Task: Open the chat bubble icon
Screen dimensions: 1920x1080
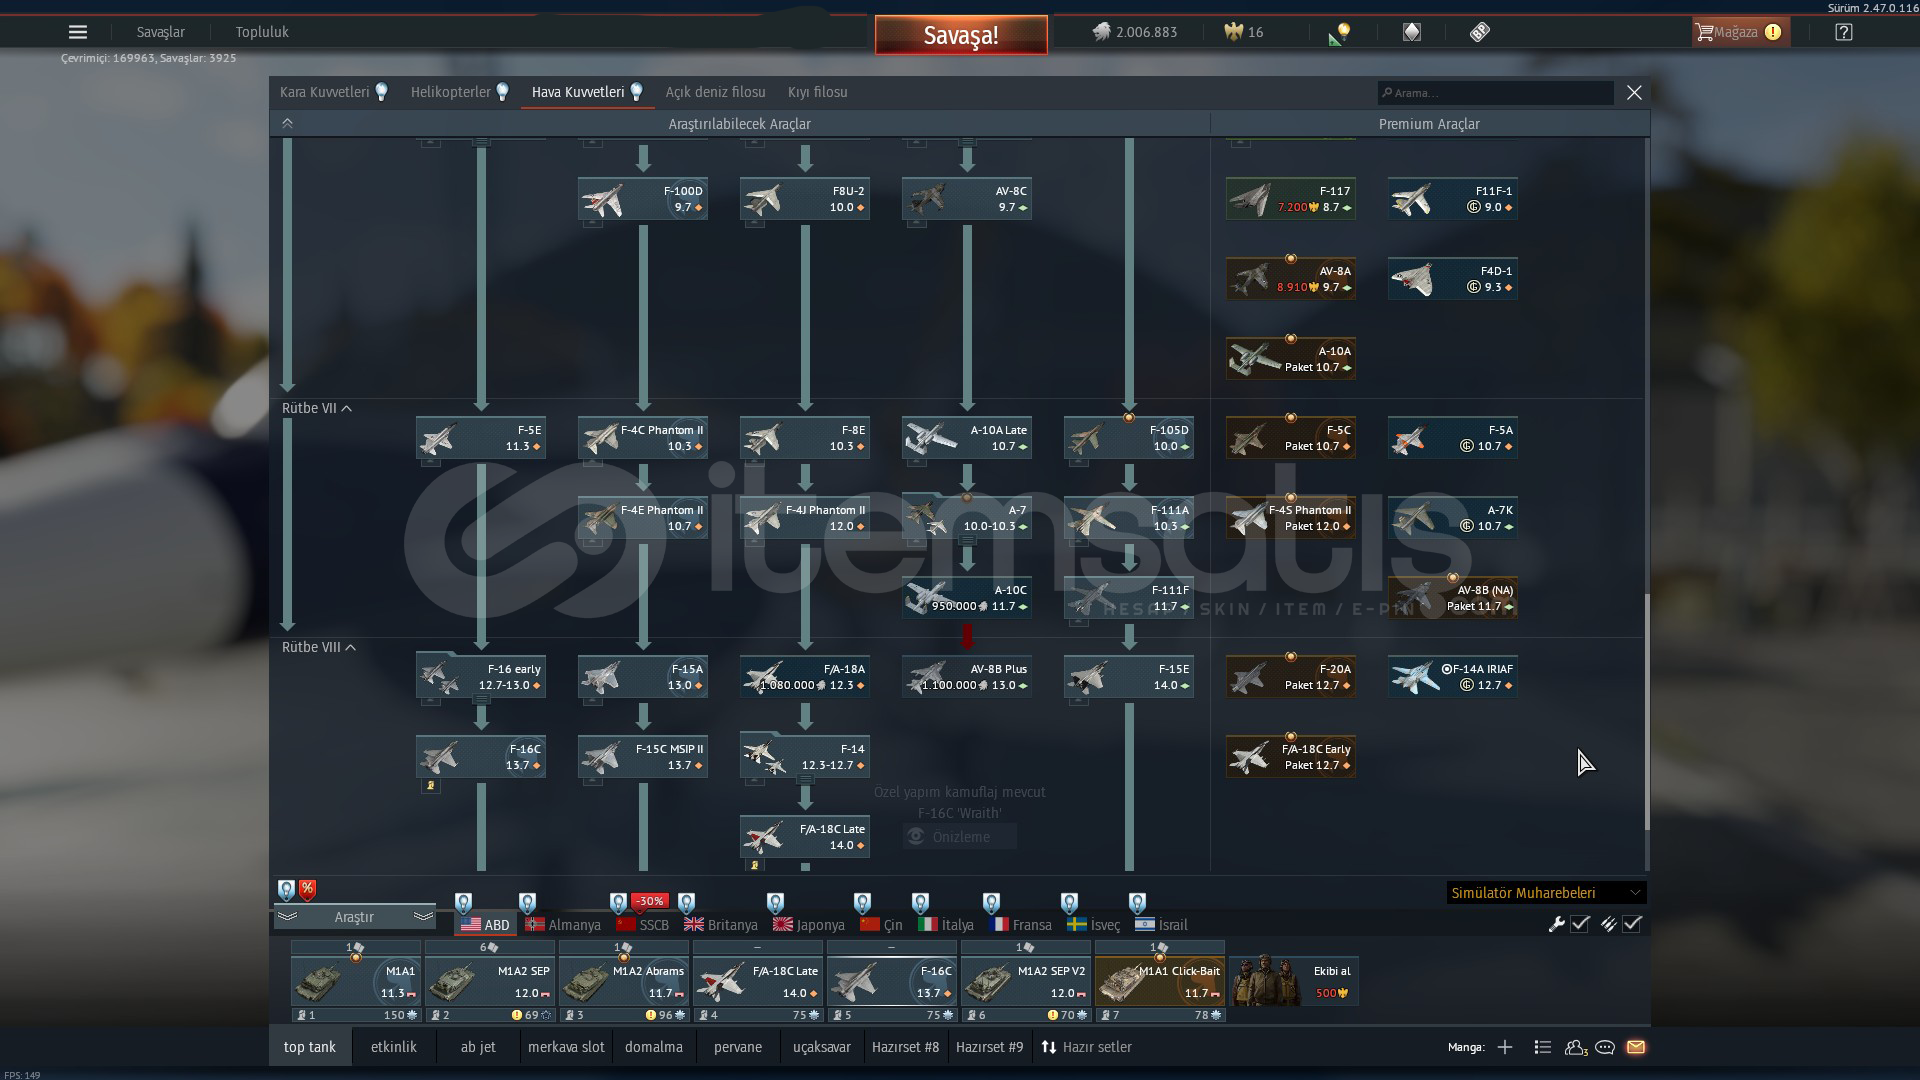Action: tap(1605, 1047)
